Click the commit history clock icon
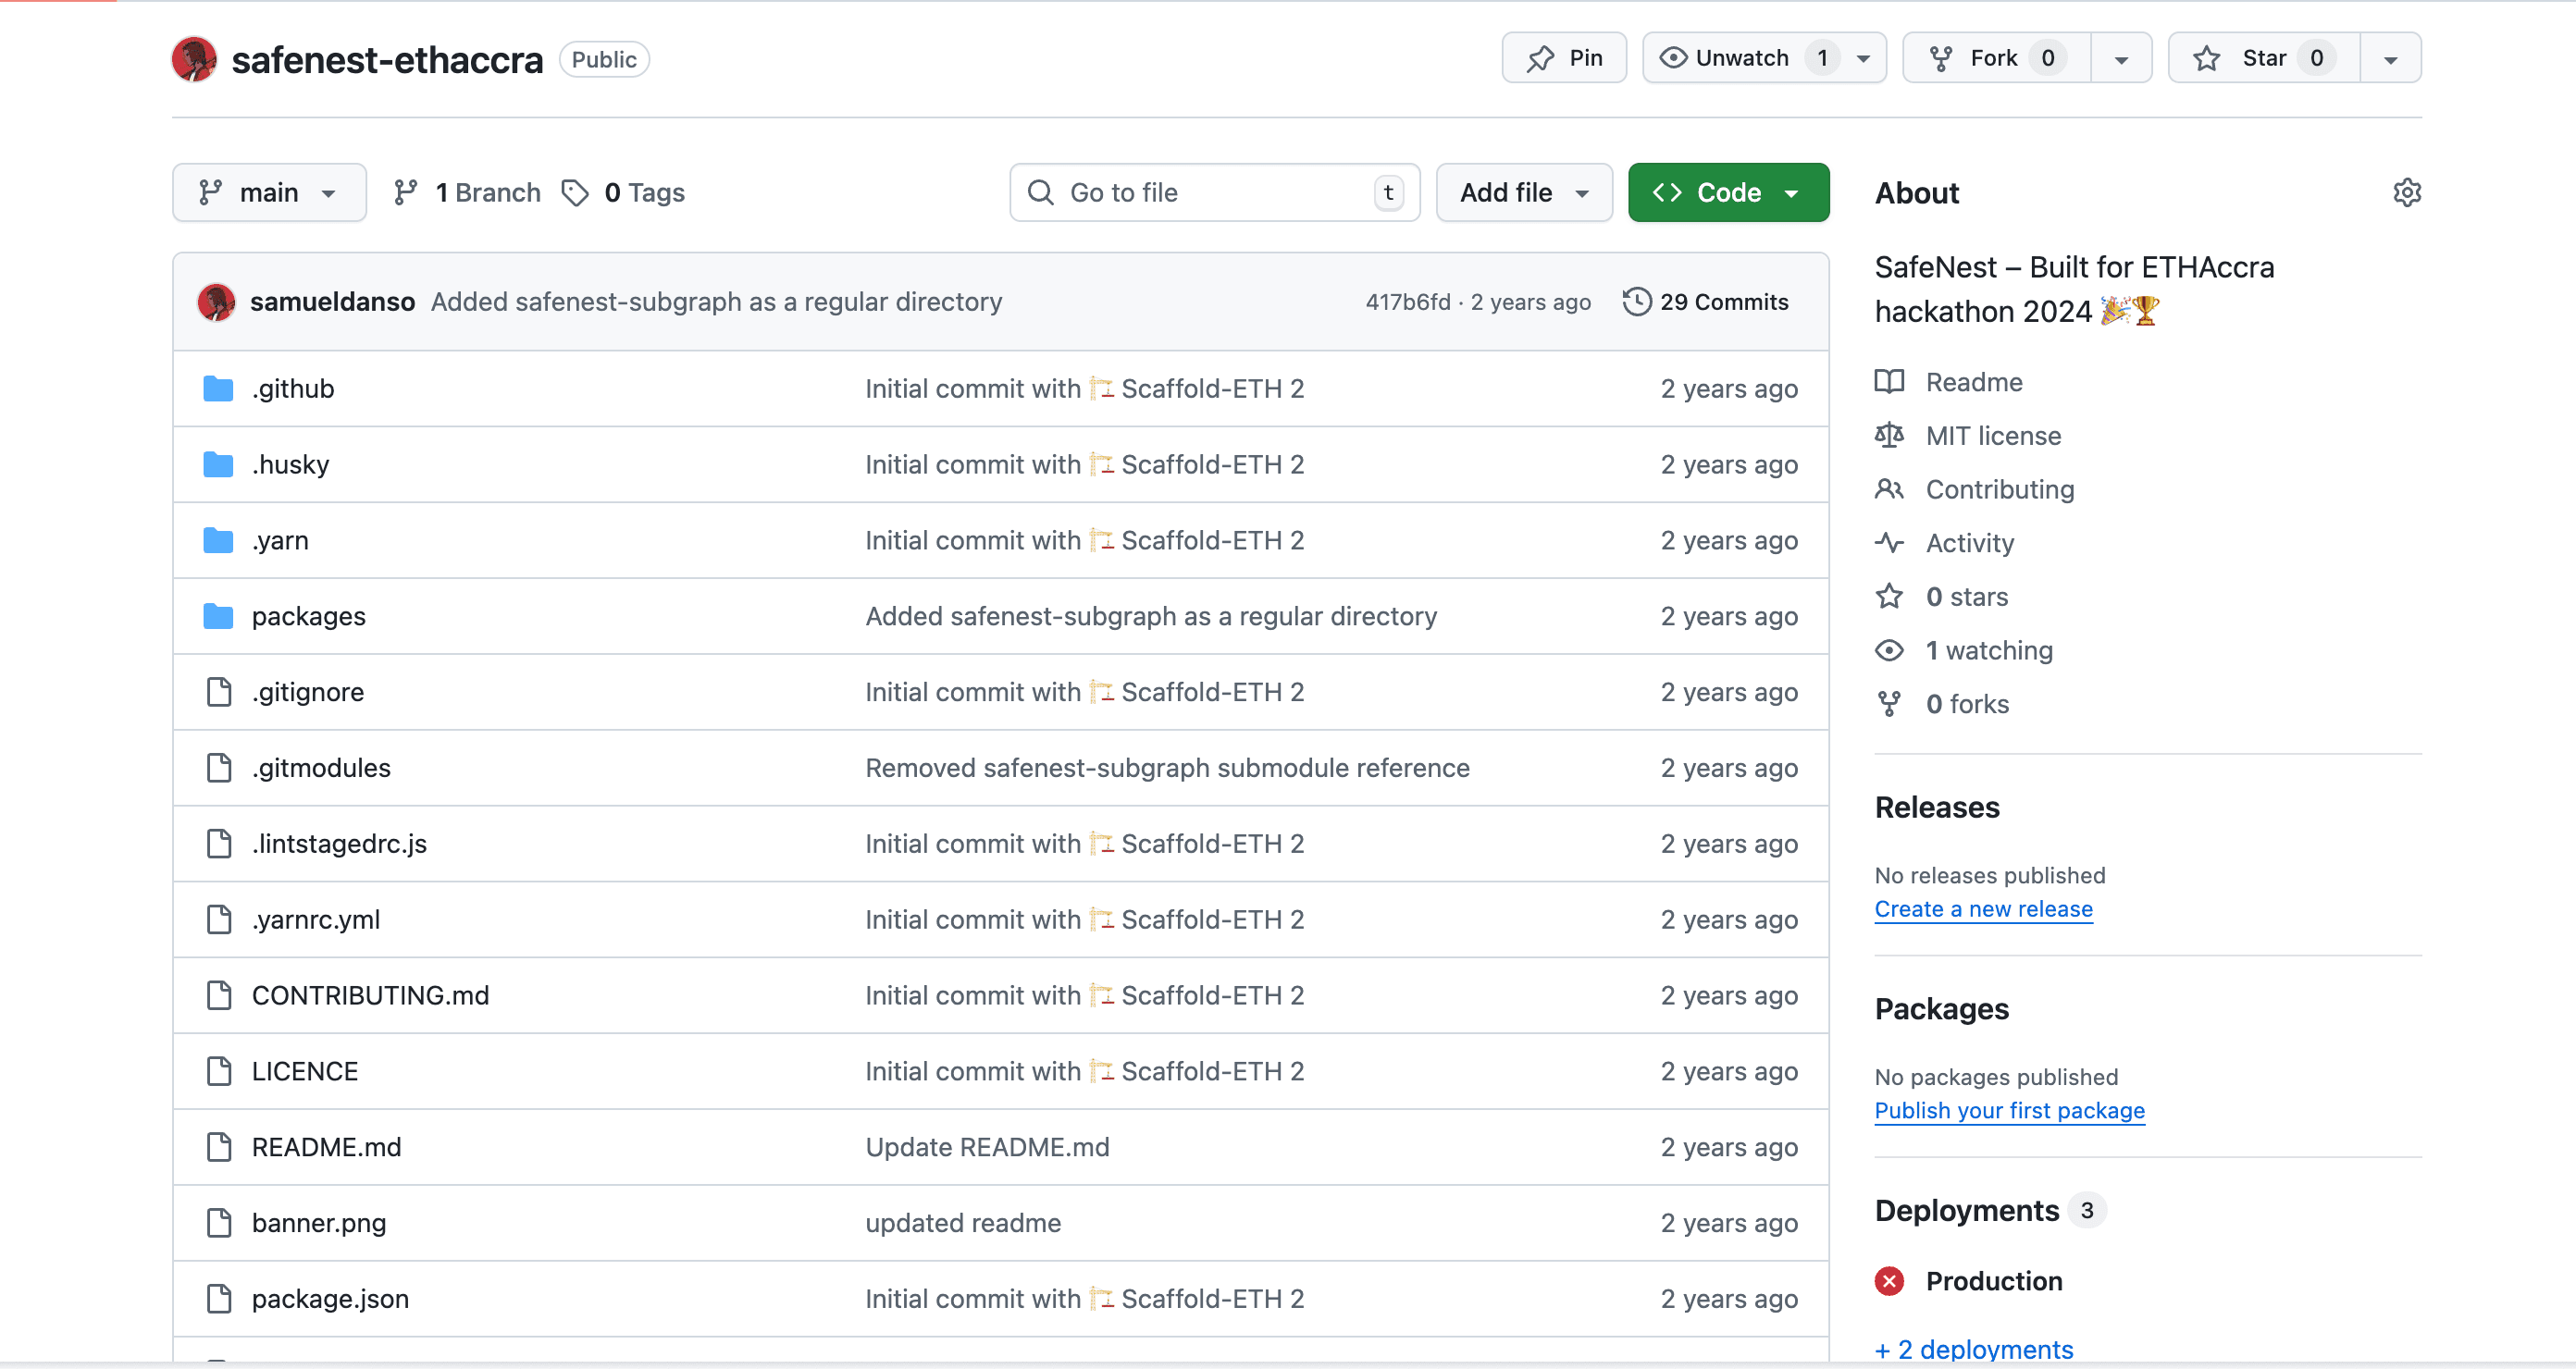 pos(1636,301)
